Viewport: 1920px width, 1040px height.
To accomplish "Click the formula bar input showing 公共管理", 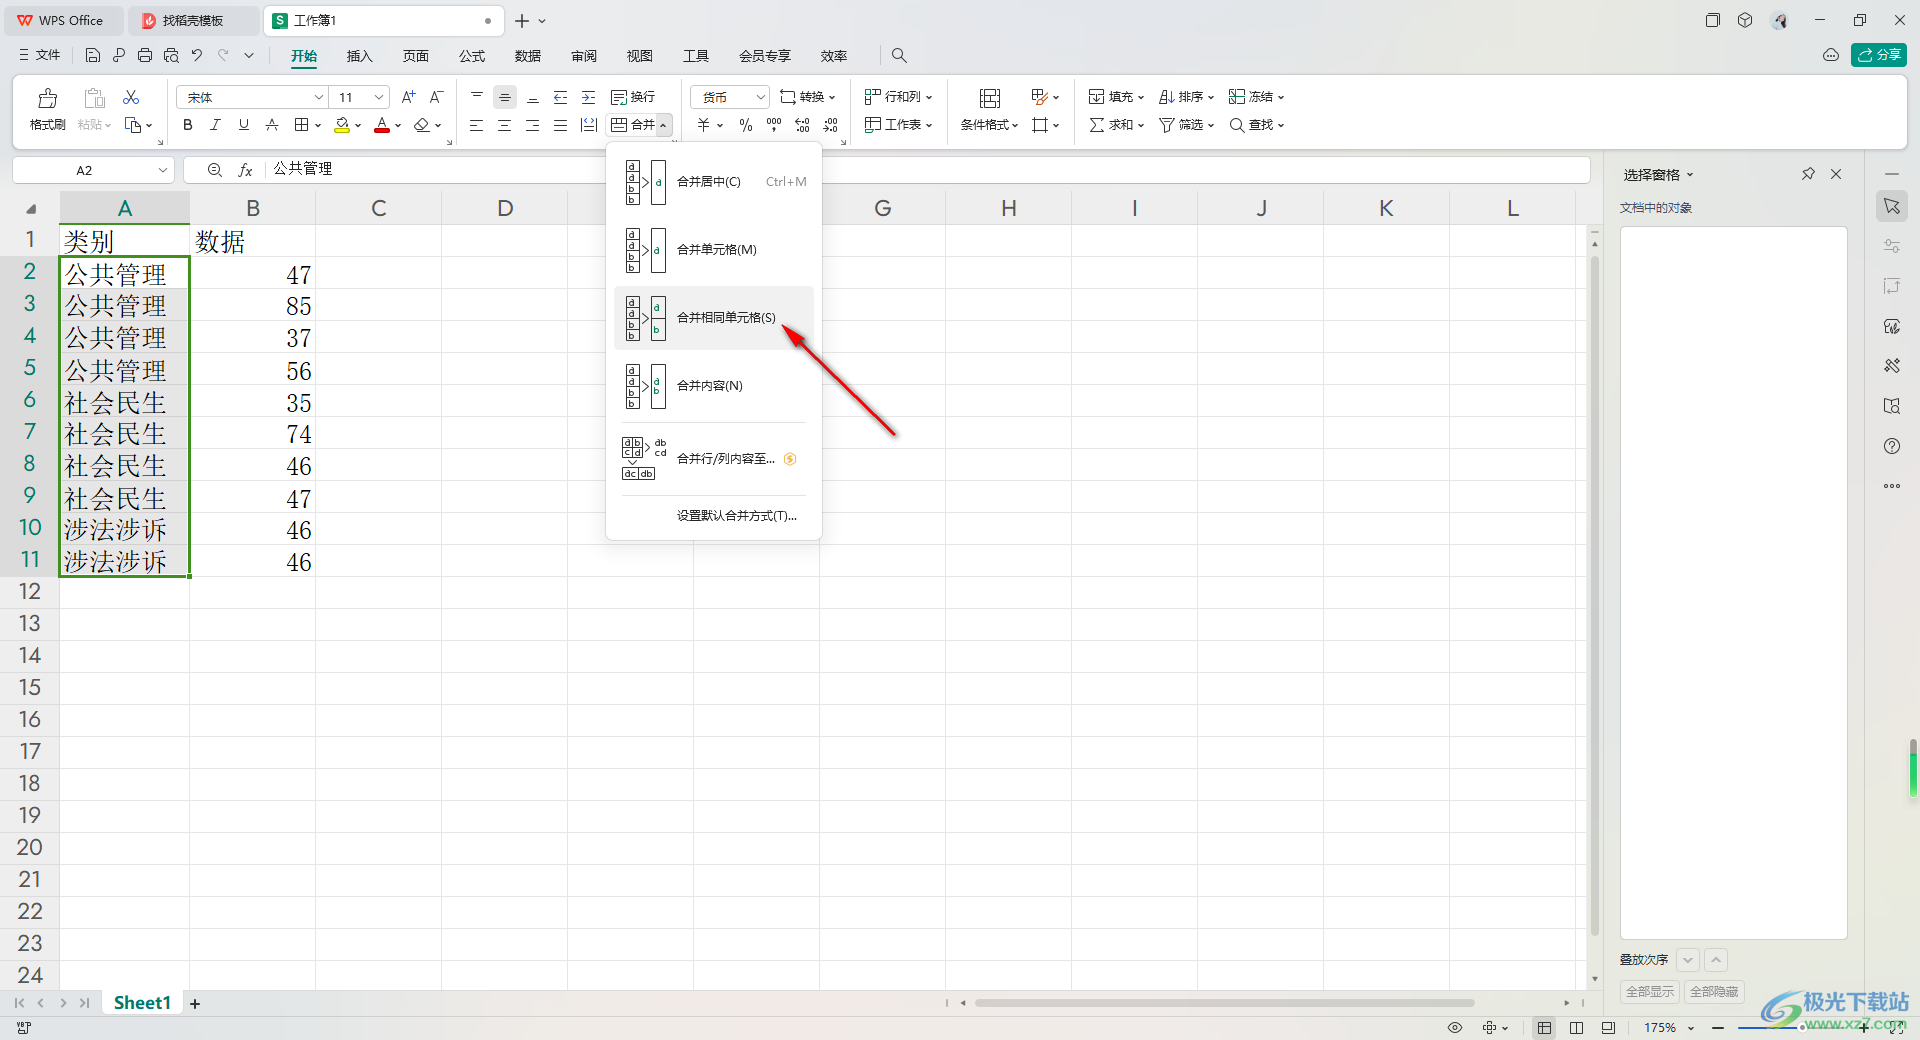I will (928, 170).
